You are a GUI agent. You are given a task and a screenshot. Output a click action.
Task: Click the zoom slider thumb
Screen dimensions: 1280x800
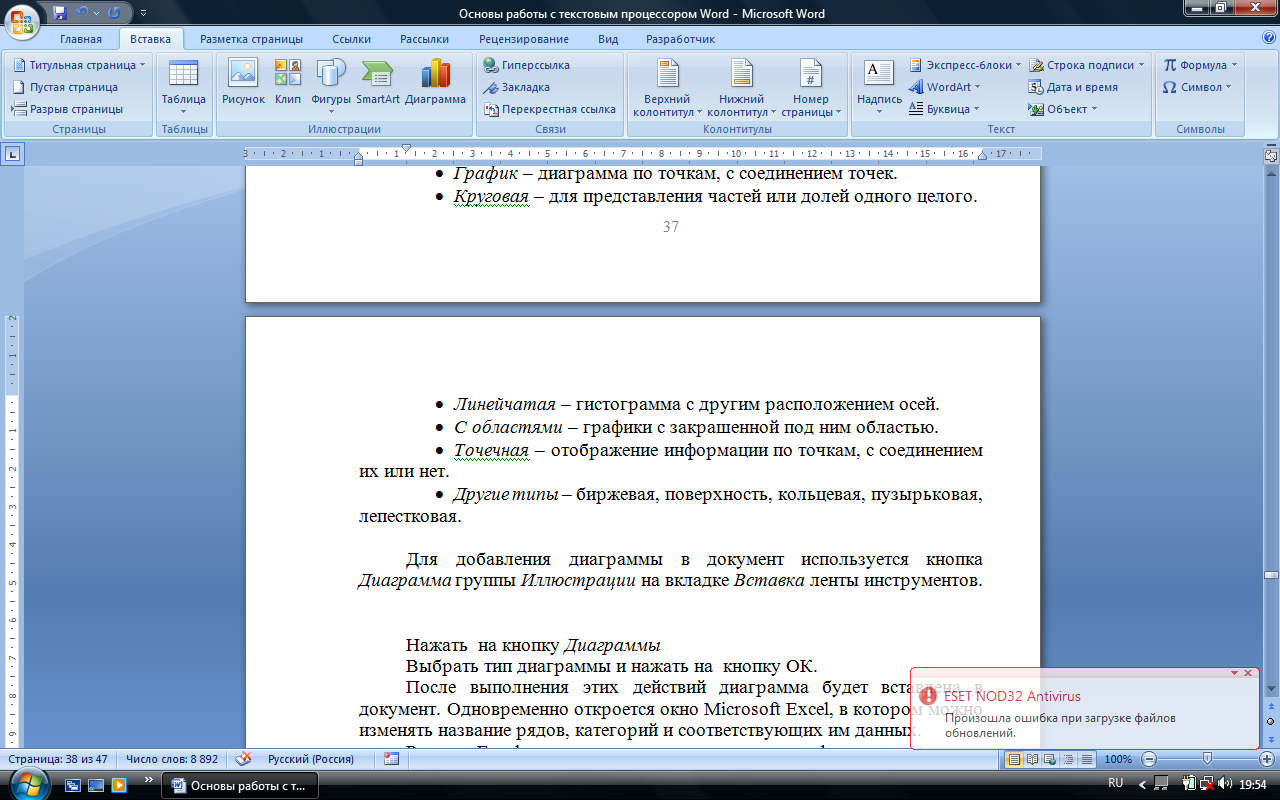click(x=1207, y=759)
